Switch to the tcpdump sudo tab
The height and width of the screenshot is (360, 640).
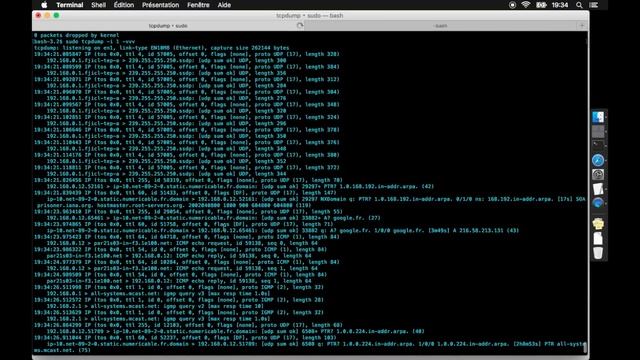[168, 26]
